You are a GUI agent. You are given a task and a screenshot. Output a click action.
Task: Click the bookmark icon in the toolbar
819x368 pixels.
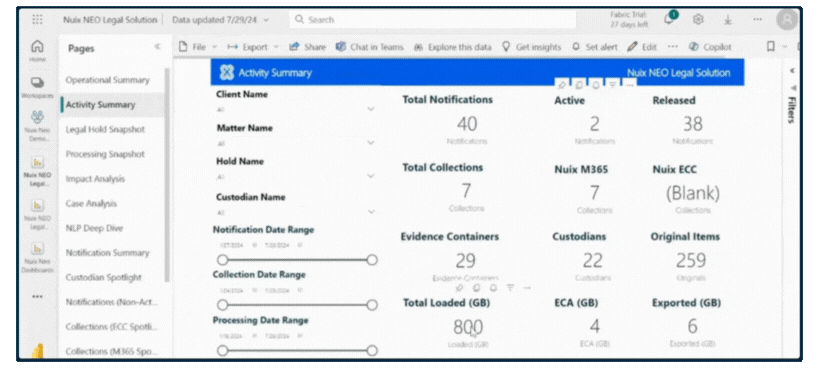pyautogui.click(x=770, y=47)
